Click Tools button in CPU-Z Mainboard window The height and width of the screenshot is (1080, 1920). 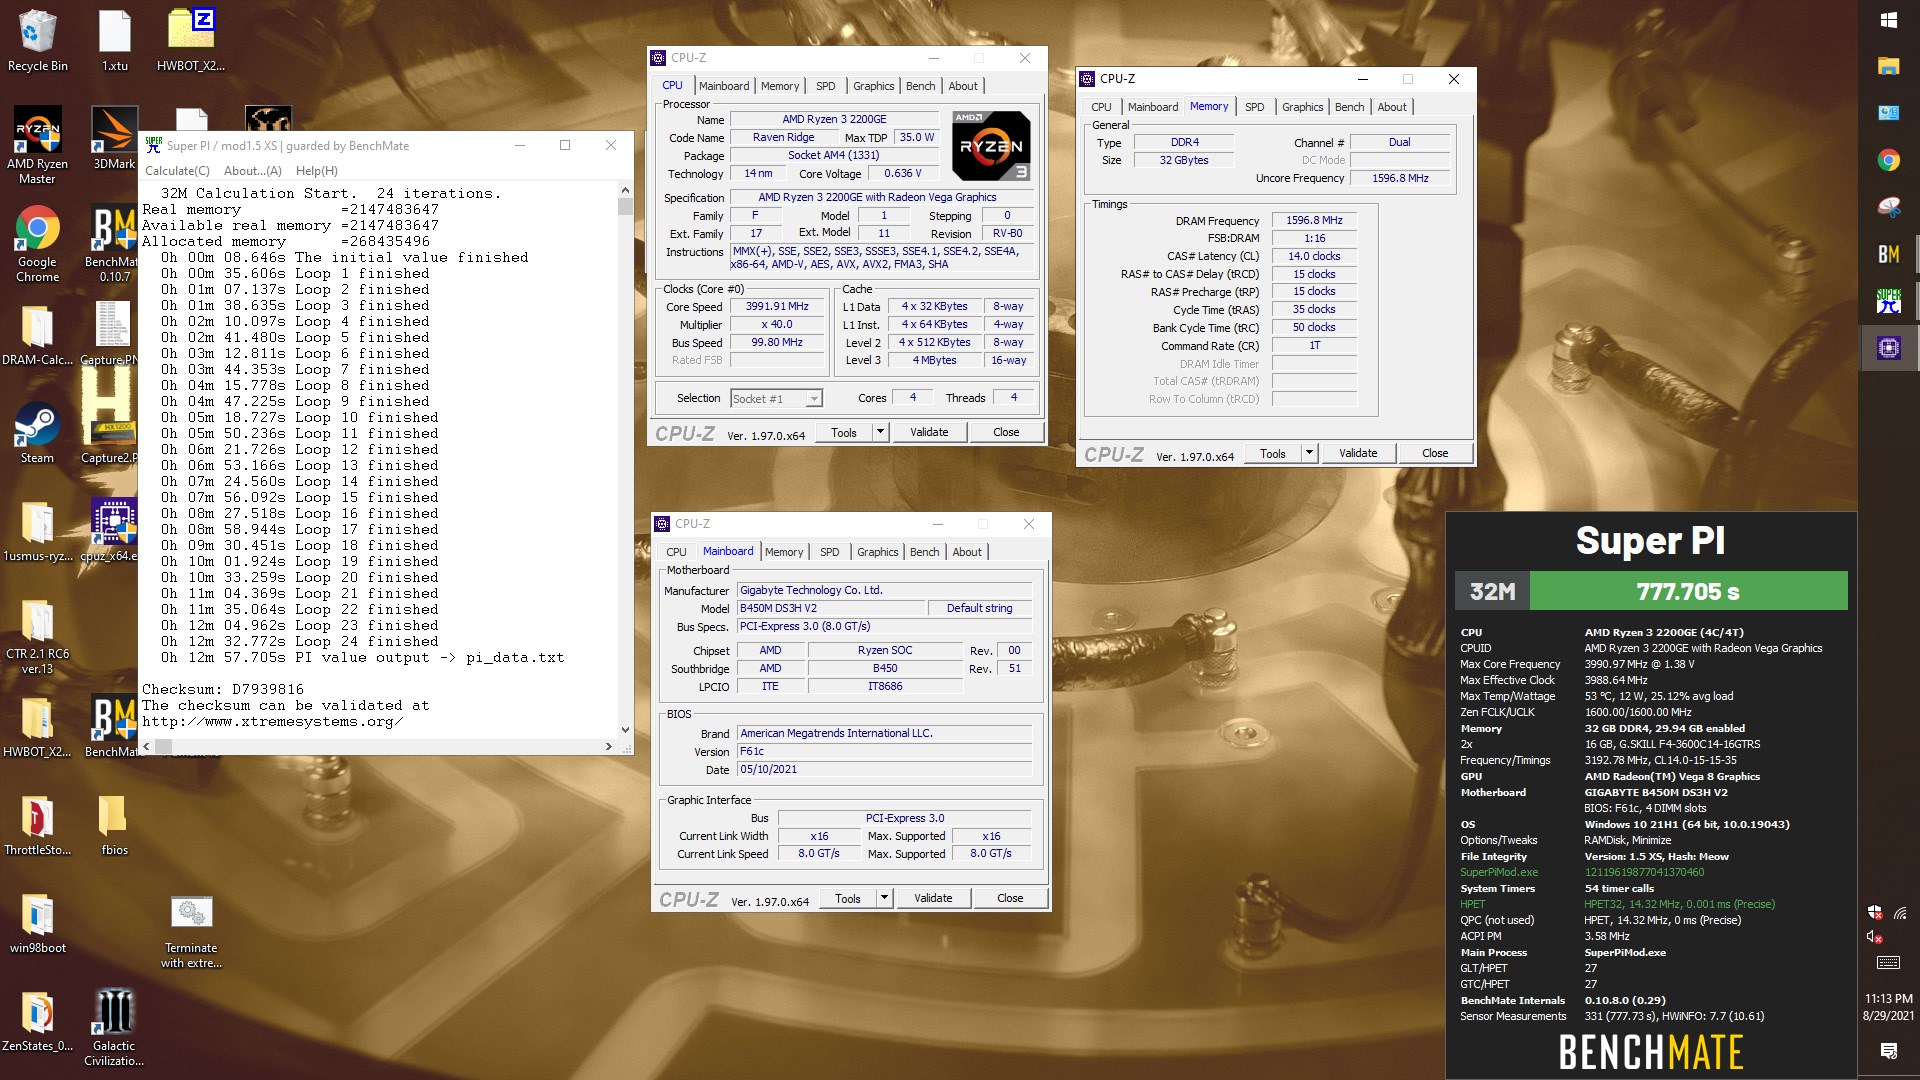[848, 898]
